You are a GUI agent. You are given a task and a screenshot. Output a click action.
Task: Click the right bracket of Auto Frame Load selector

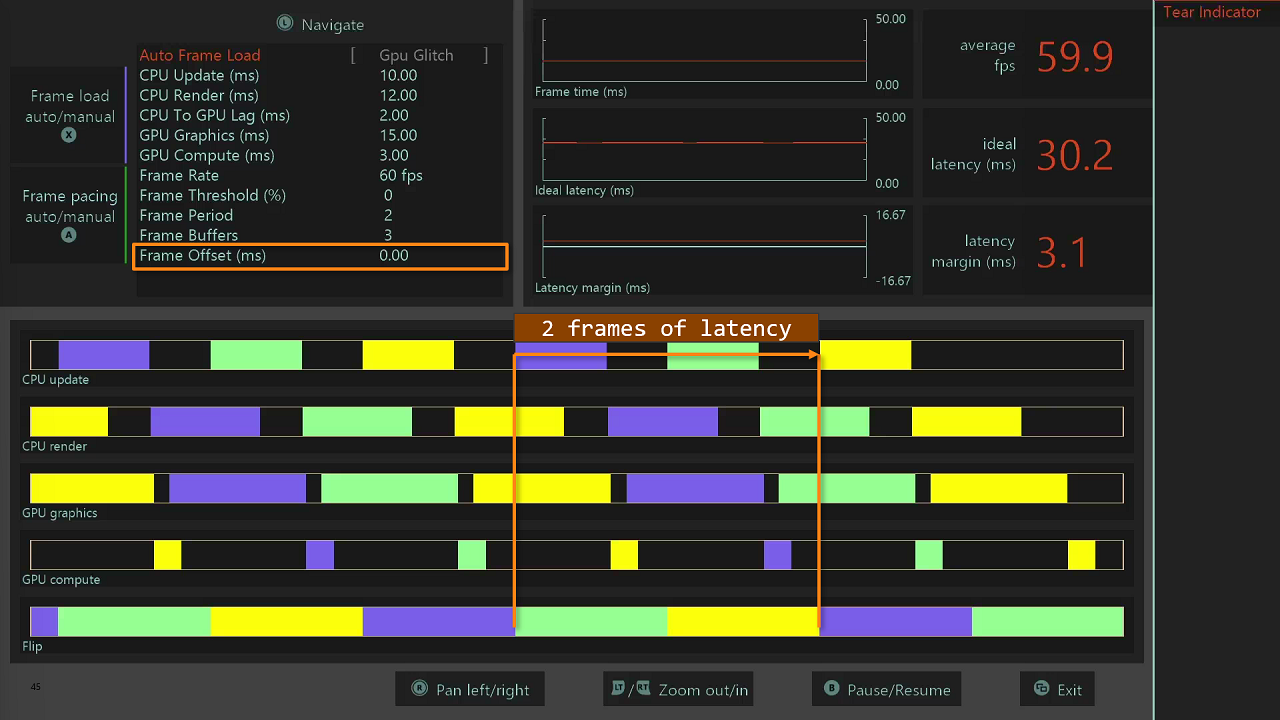click(x=486, y=55)
